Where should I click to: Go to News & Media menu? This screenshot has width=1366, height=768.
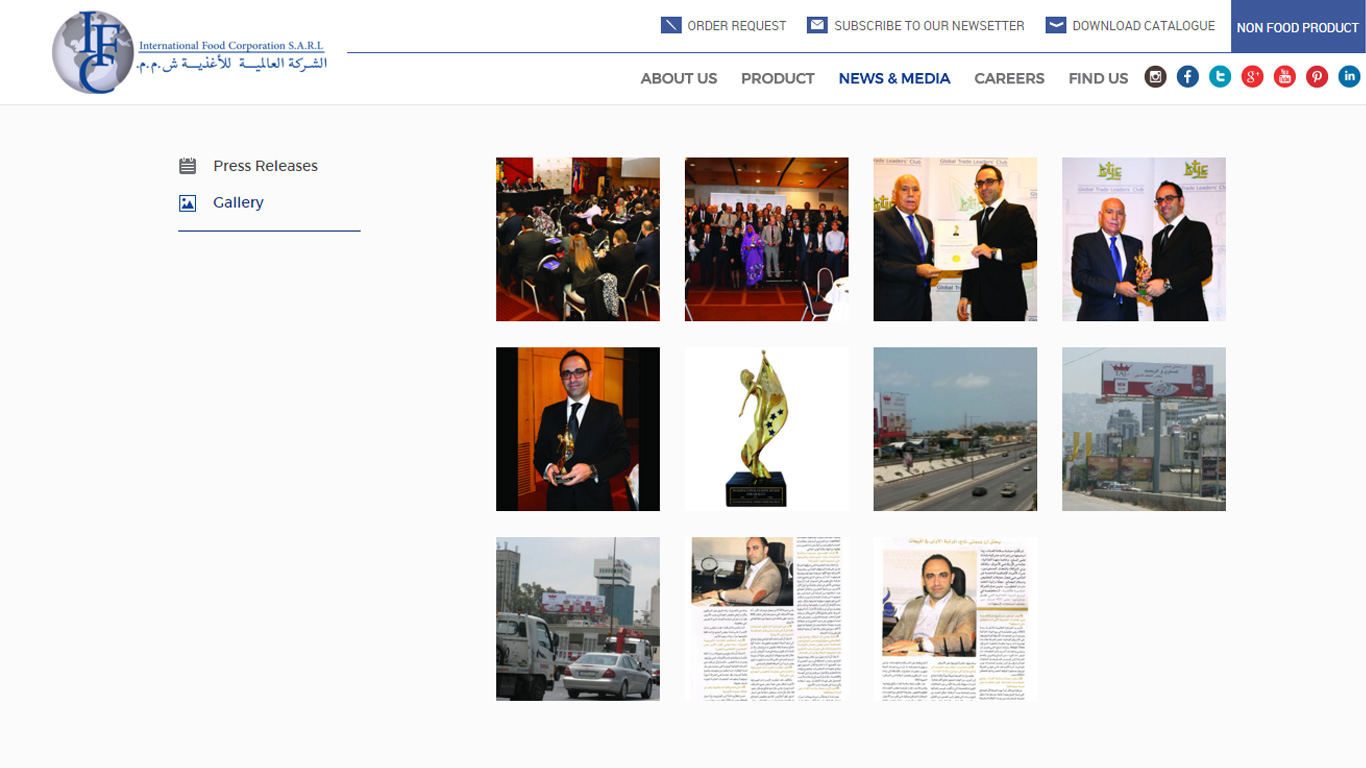coord(894,78)
